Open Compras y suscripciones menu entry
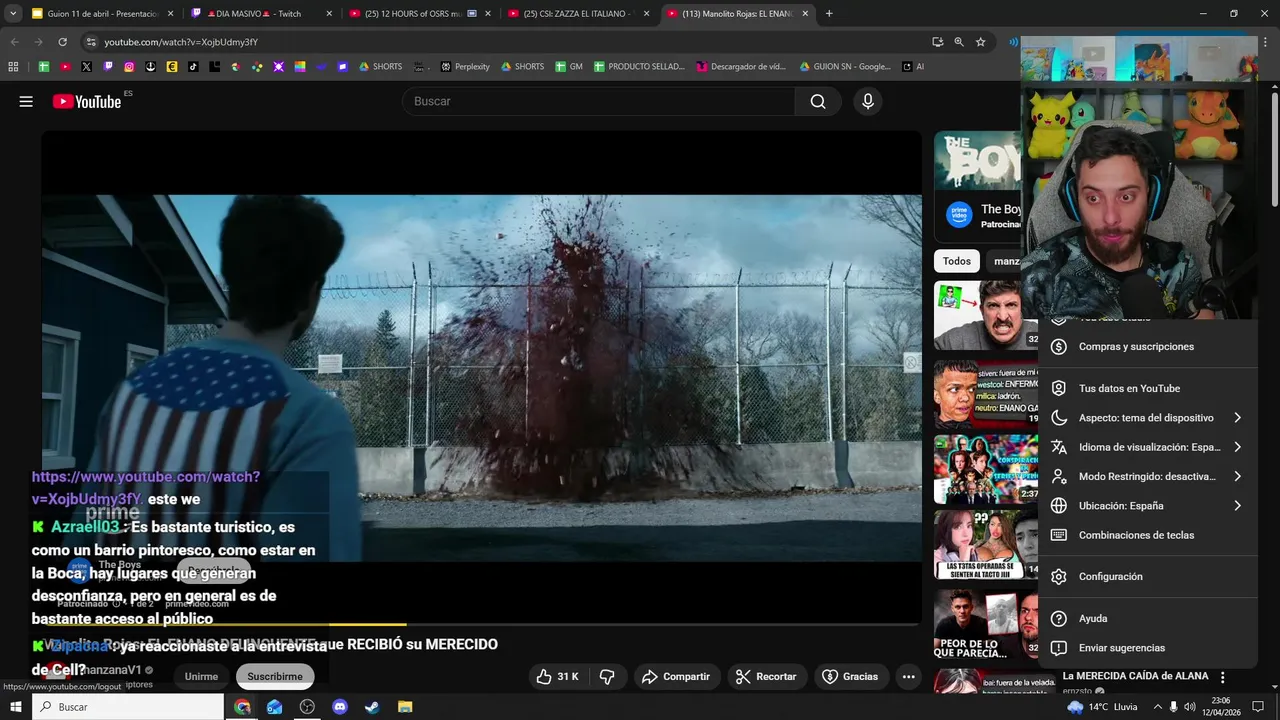 tap(1147, 347)
